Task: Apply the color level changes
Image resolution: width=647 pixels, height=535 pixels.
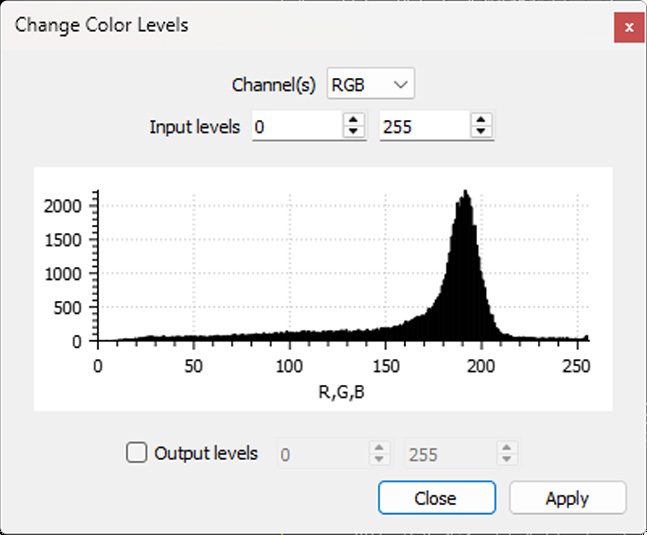Action: 567,498
